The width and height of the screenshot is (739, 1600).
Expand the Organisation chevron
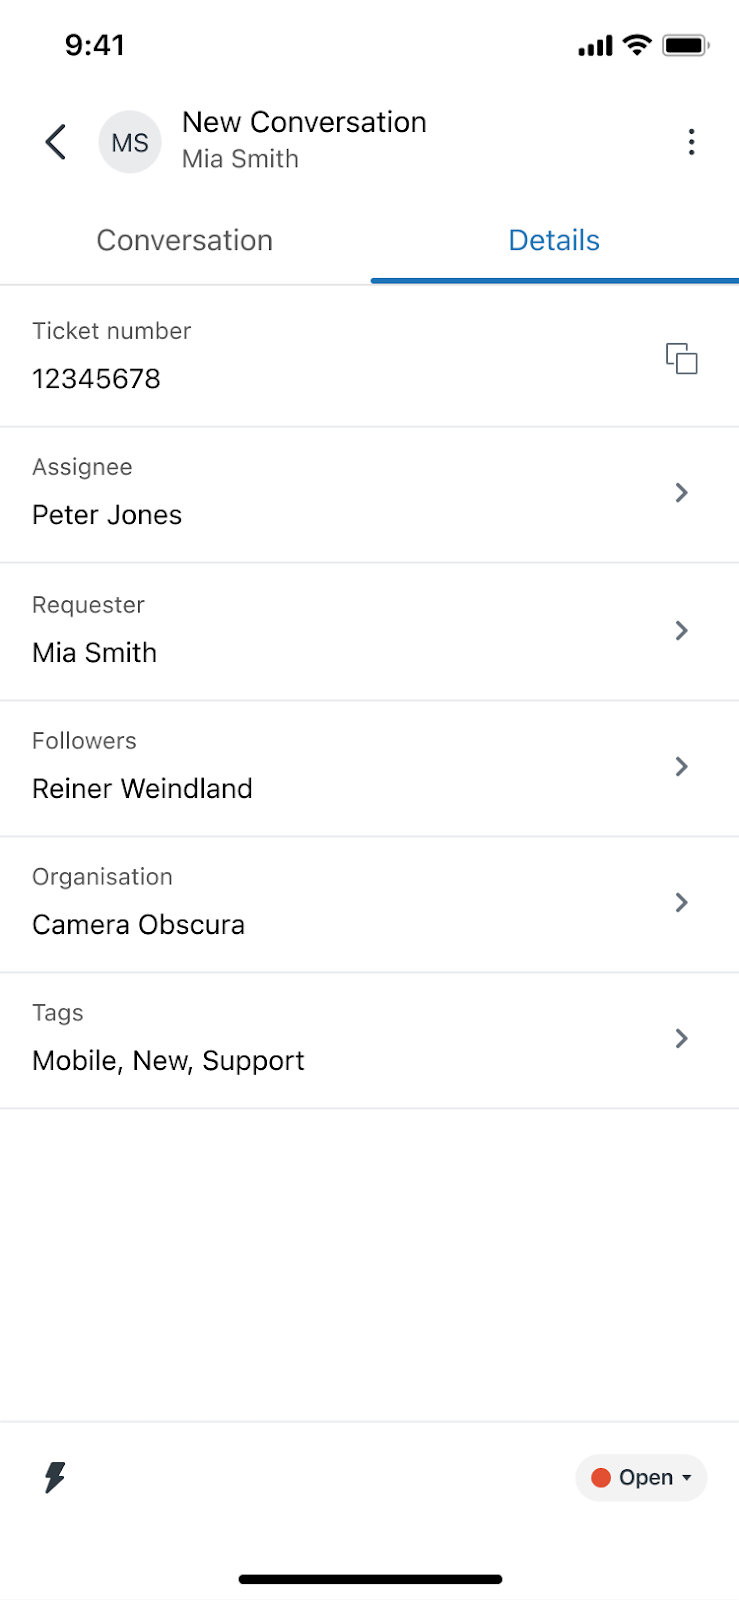(x=681, y=902)
